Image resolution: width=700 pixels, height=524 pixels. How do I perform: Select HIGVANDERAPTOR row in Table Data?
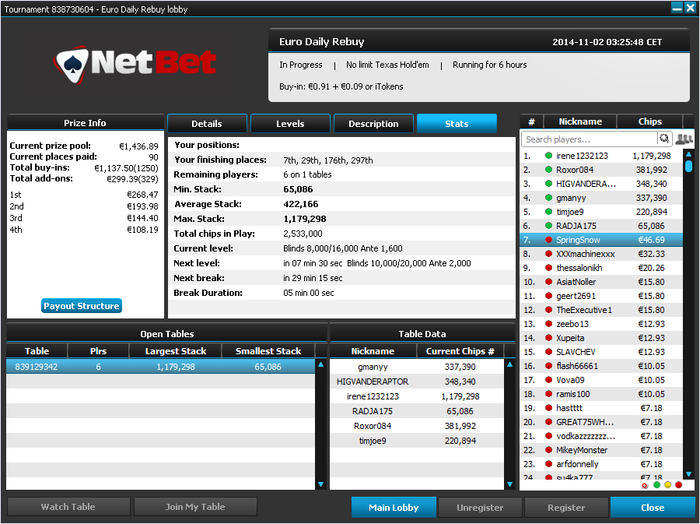tap(417, 382)
